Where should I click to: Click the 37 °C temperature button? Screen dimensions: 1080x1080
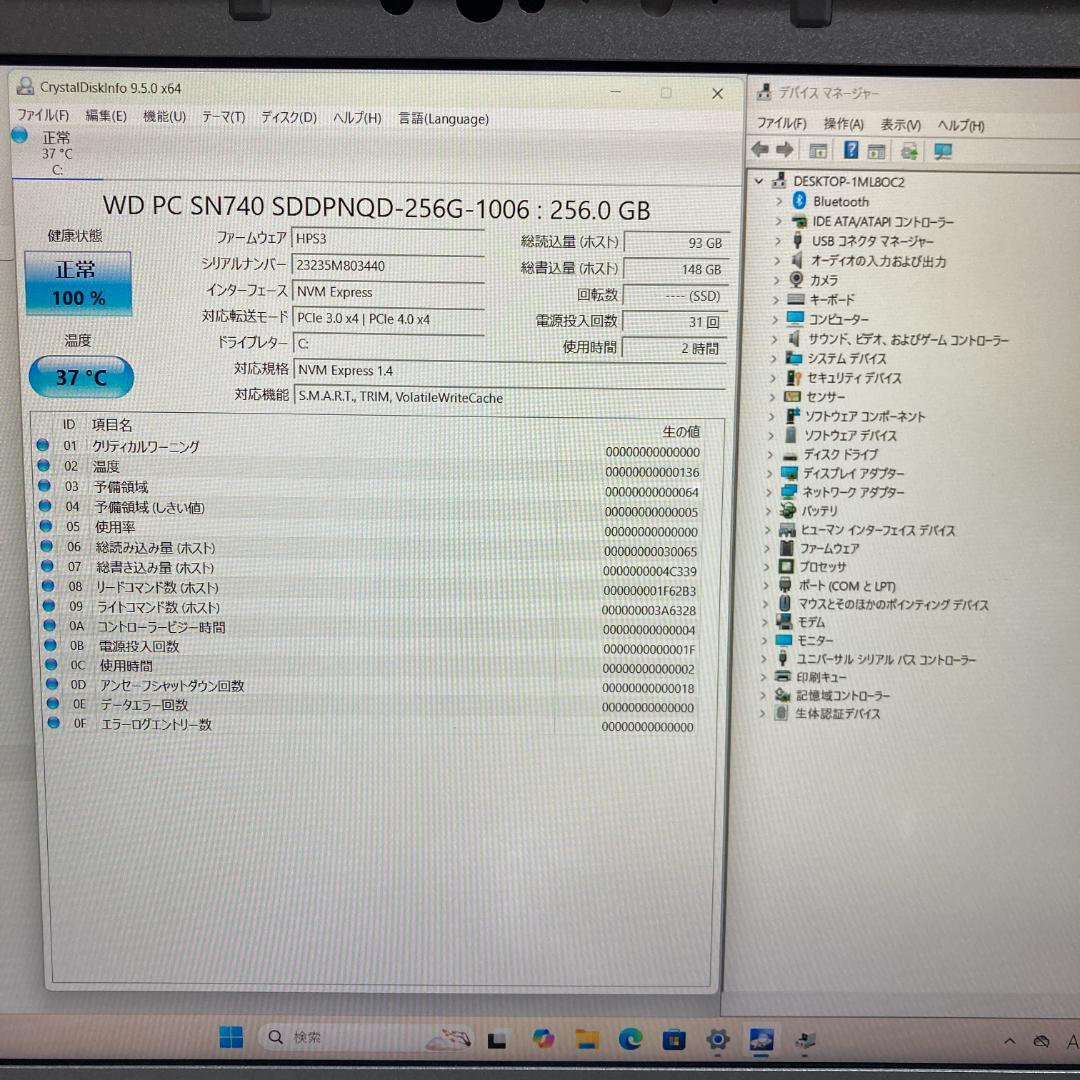click(81, 377)
